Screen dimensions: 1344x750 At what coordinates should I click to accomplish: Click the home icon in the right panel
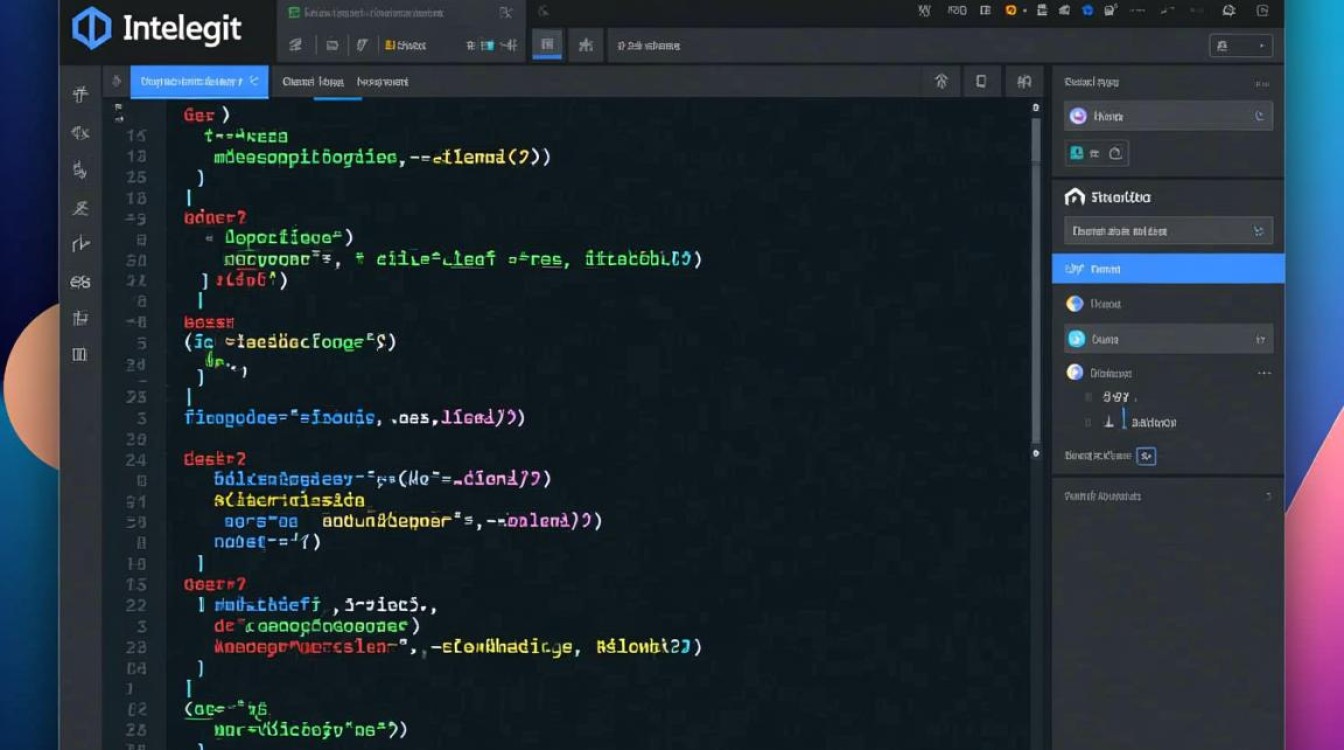coord(1075,197)
